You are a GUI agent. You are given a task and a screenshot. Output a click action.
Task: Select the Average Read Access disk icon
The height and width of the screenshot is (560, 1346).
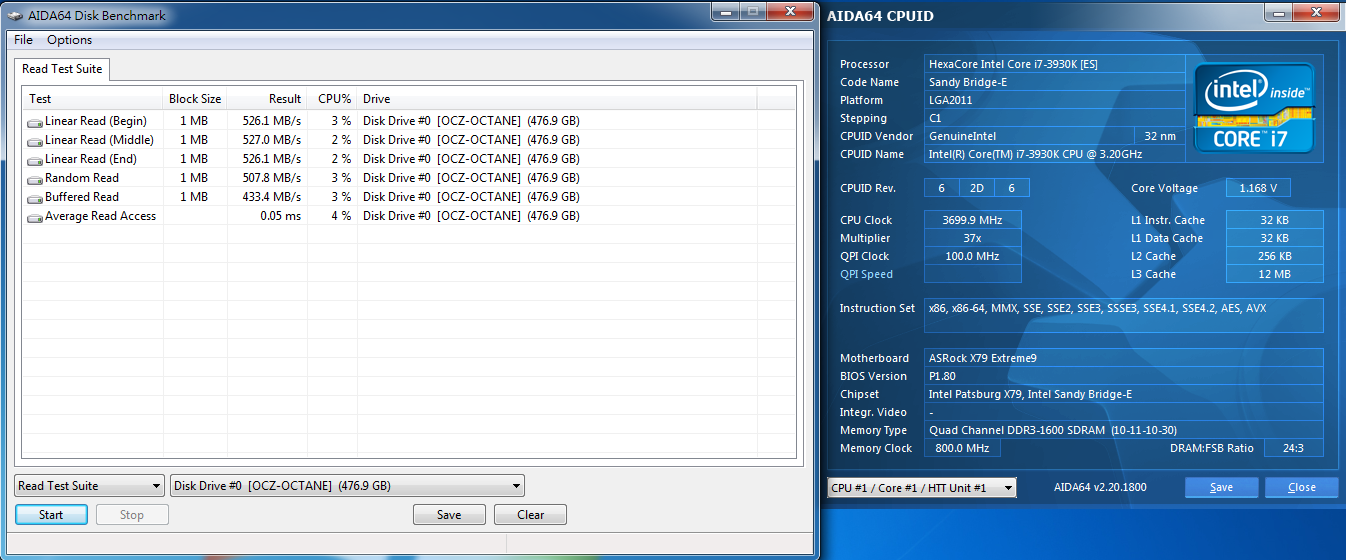pyautogui.click(x=35, y=217)
